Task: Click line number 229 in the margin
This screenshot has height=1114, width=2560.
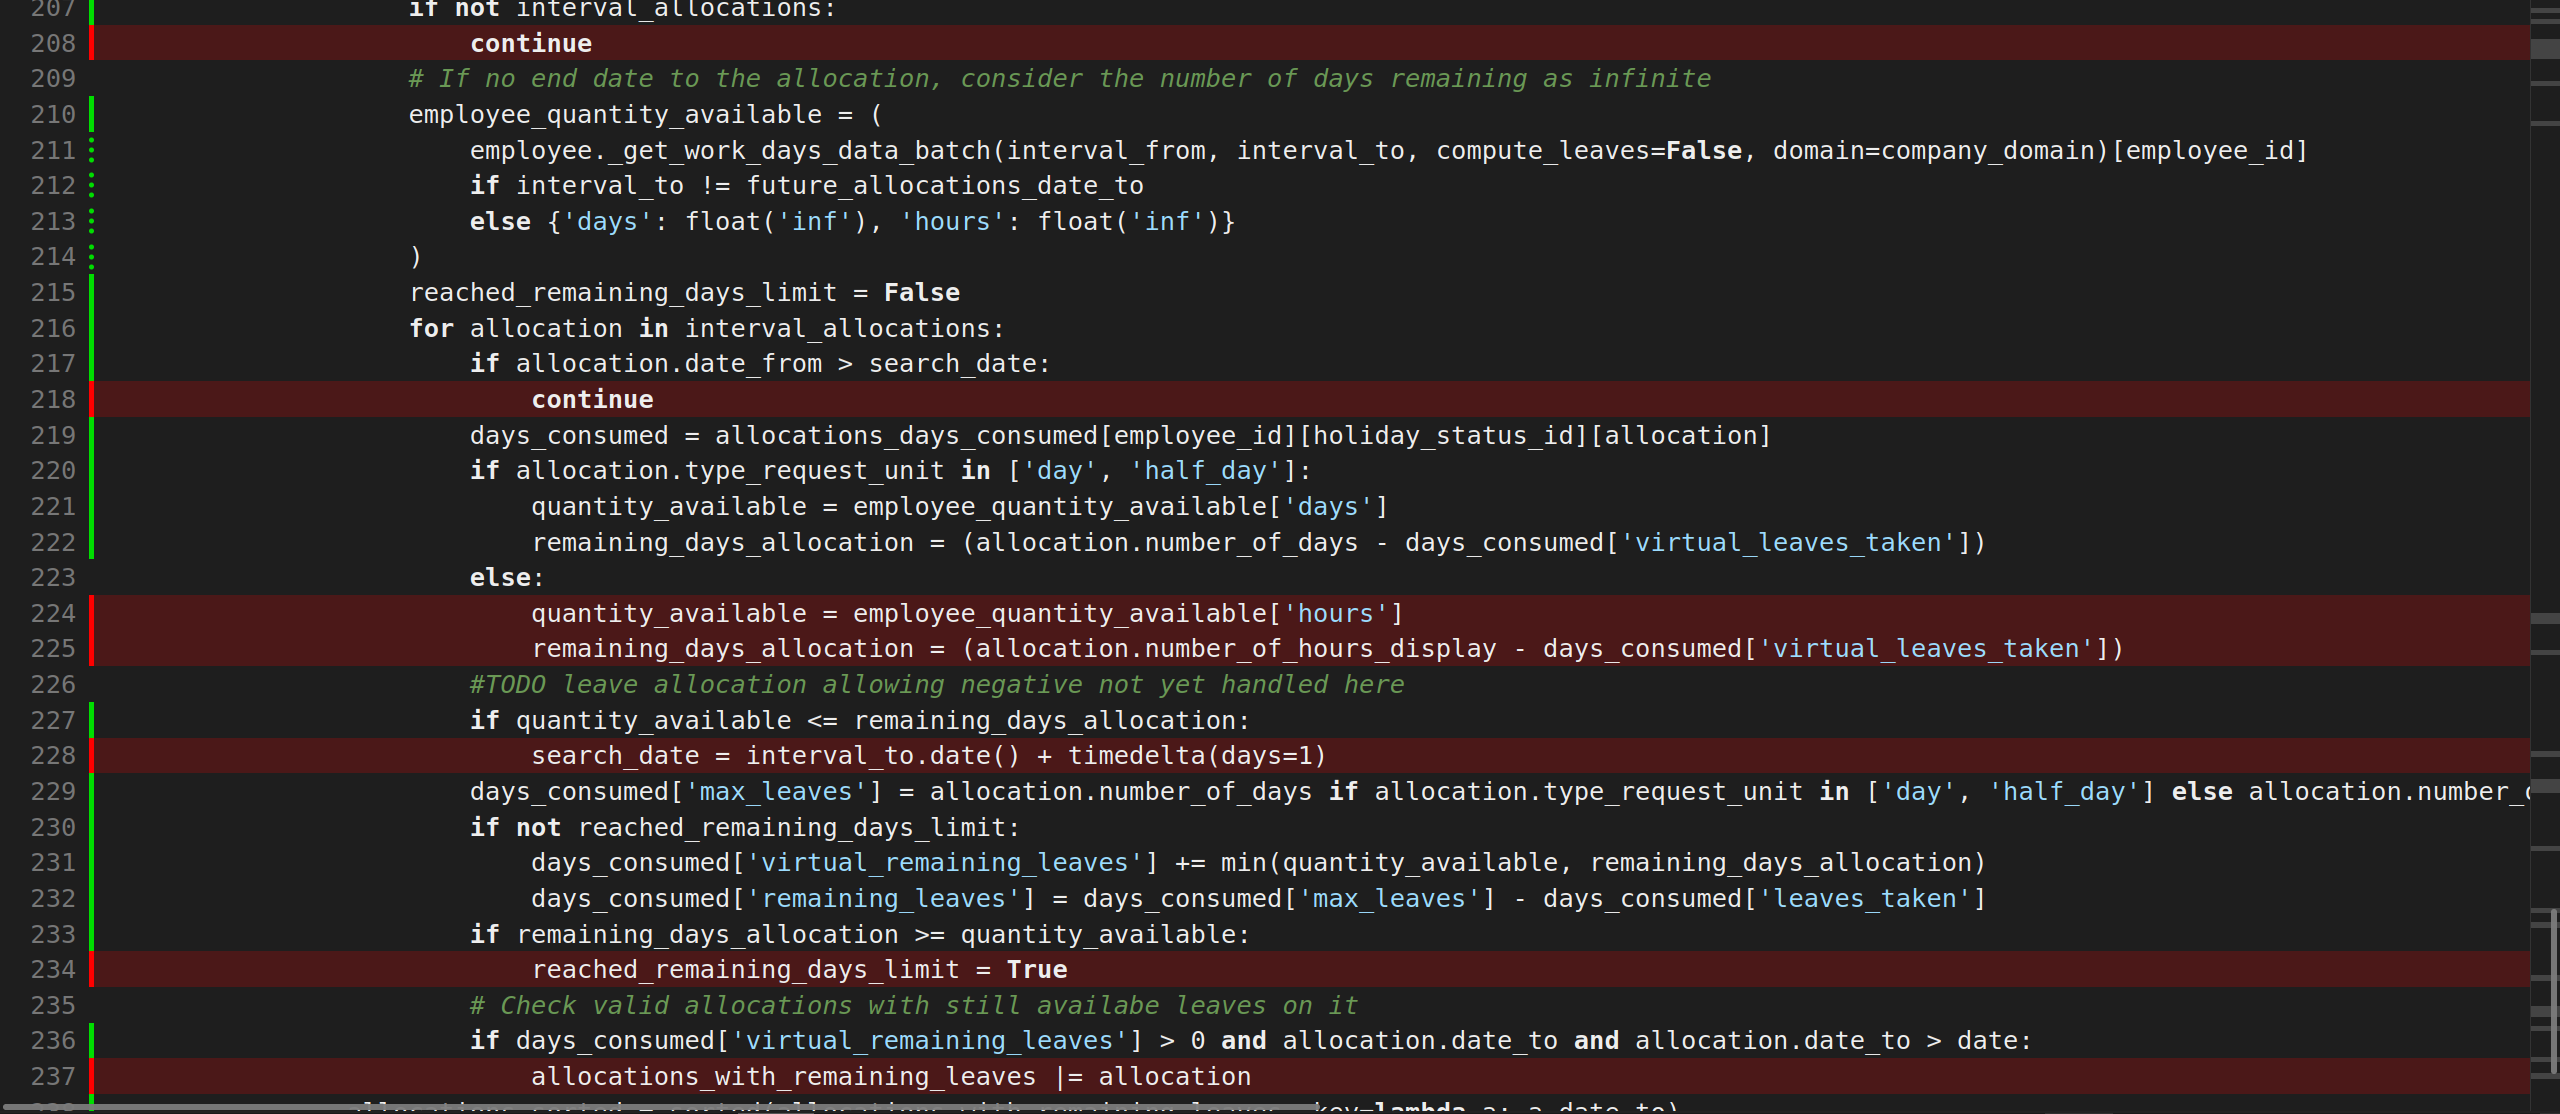Action: coord(53,791)
